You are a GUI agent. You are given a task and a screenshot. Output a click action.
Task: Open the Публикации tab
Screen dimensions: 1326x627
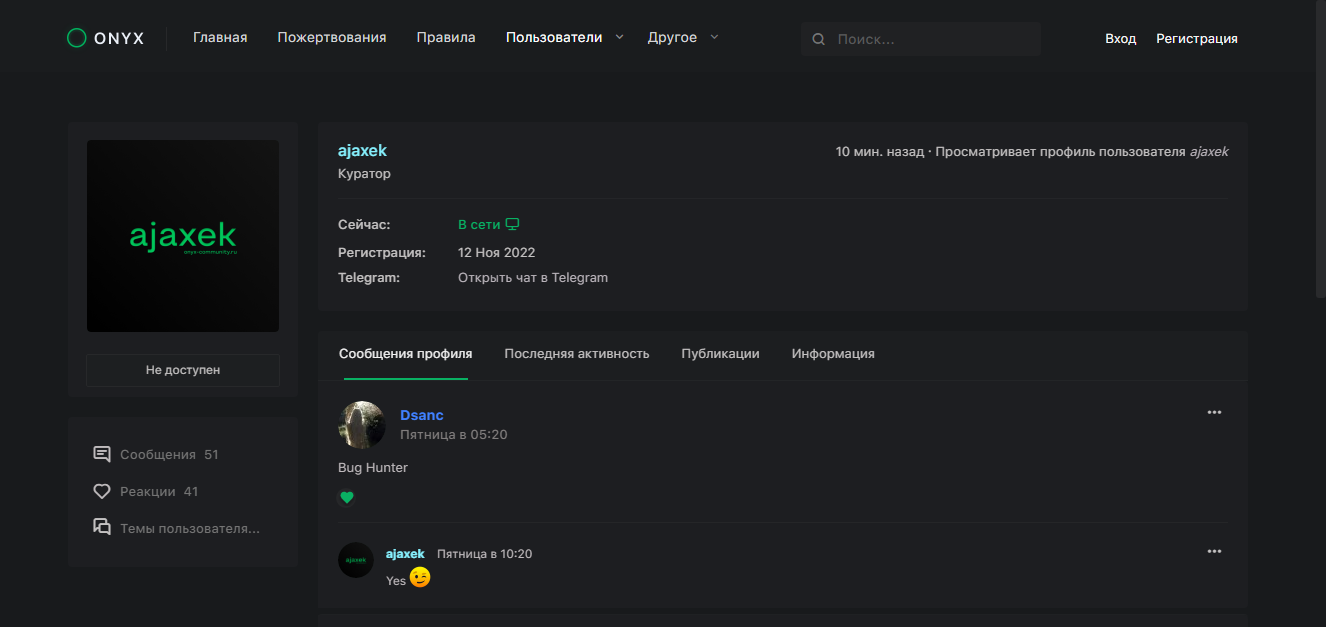click(x=720, y=353)
